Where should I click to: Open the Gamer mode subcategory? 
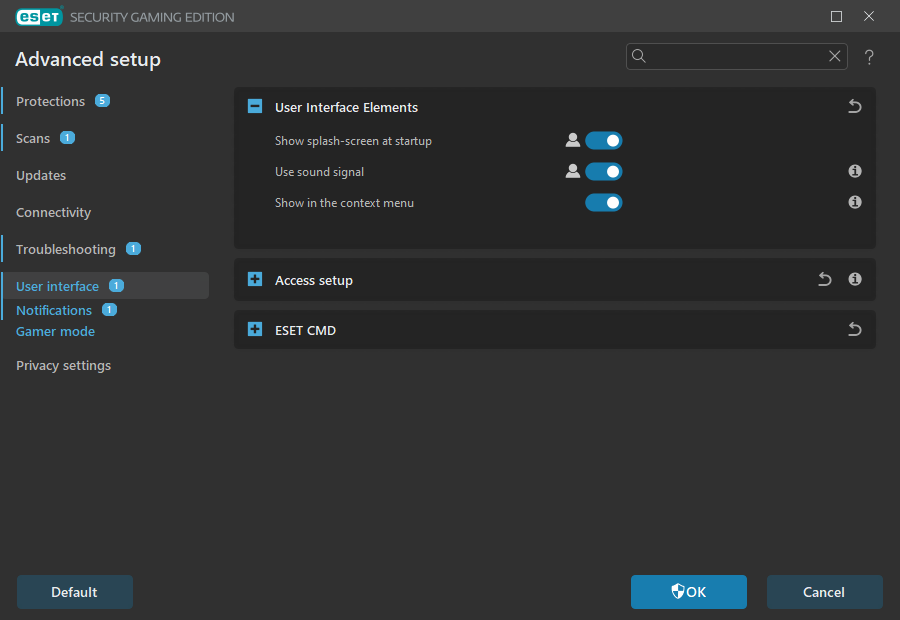[x=55, y=331]
